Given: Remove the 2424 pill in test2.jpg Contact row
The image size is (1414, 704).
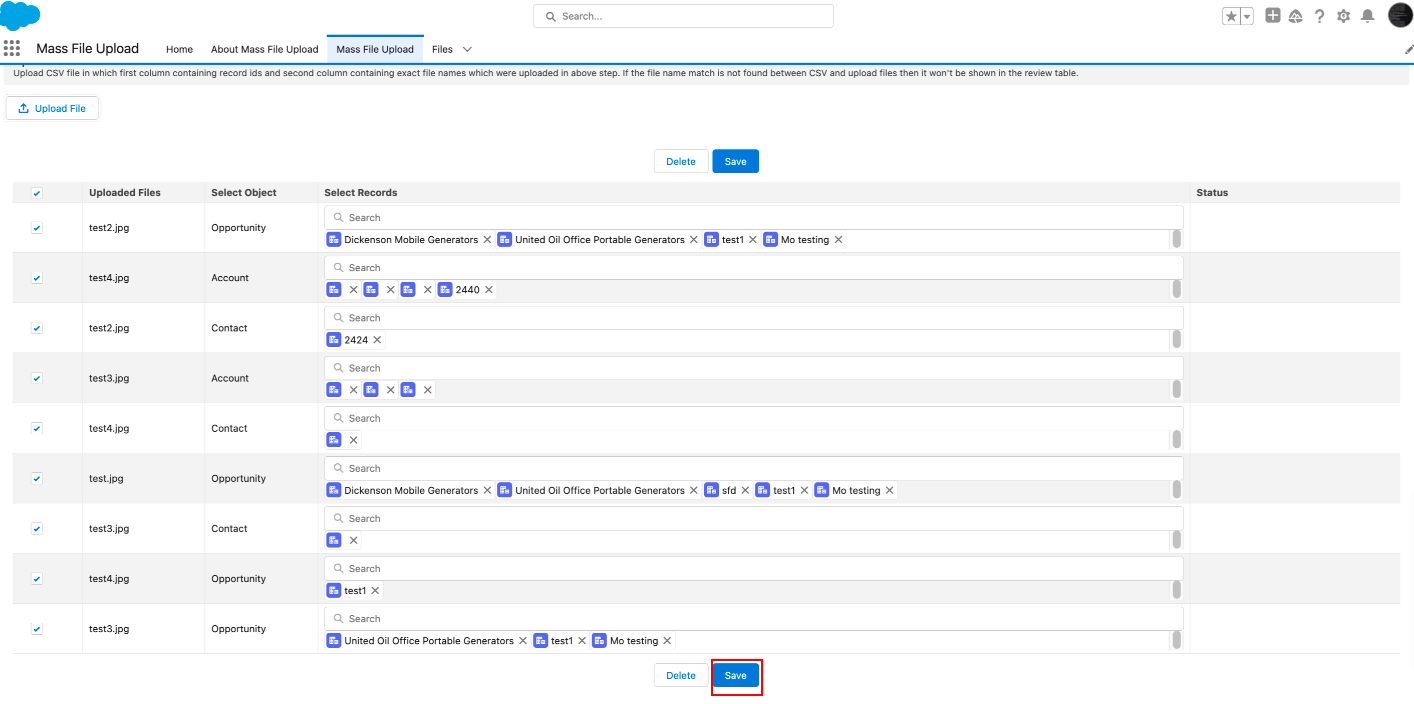Looking at the screenshot, I should coord(377,340).
